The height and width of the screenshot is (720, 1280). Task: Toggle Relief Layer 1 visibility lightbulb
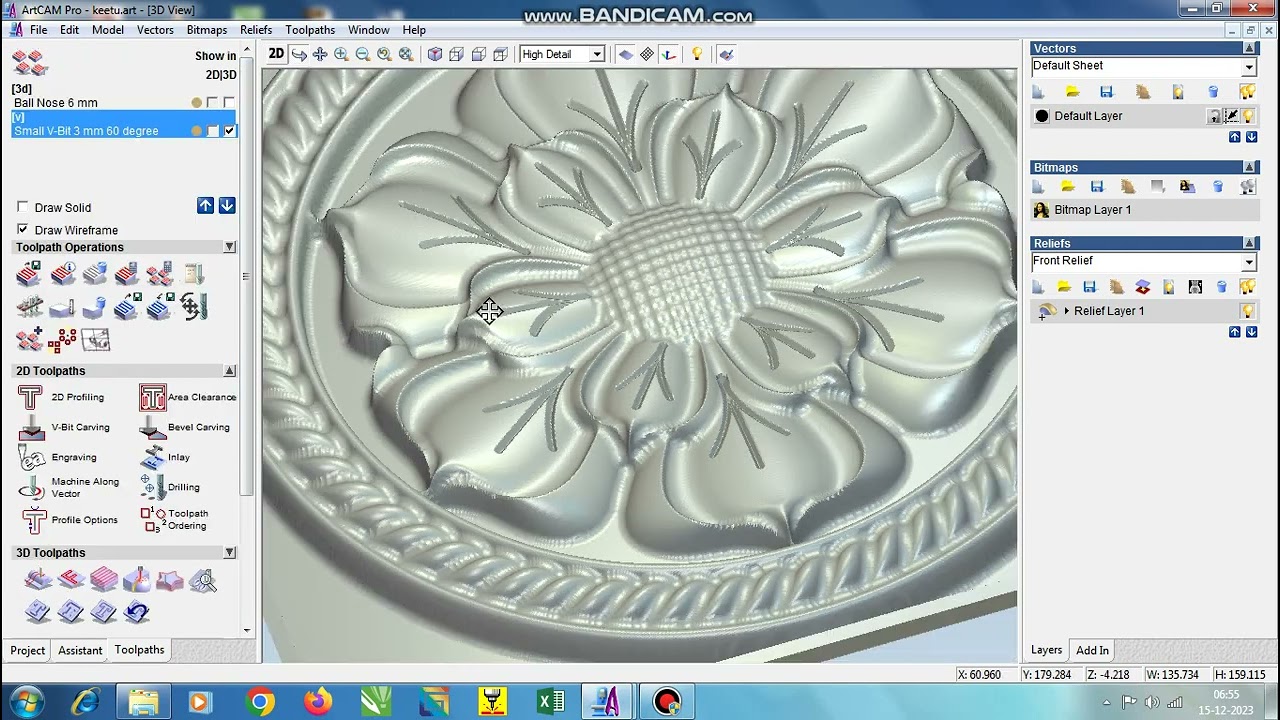point(1247,311)
